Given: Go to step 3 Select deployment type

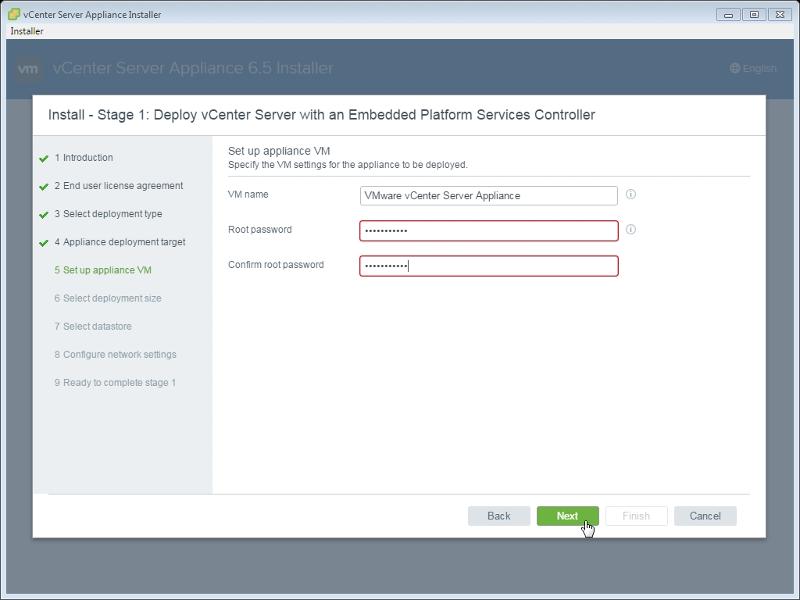Looking at the screenshot, I should click(108, 214).
